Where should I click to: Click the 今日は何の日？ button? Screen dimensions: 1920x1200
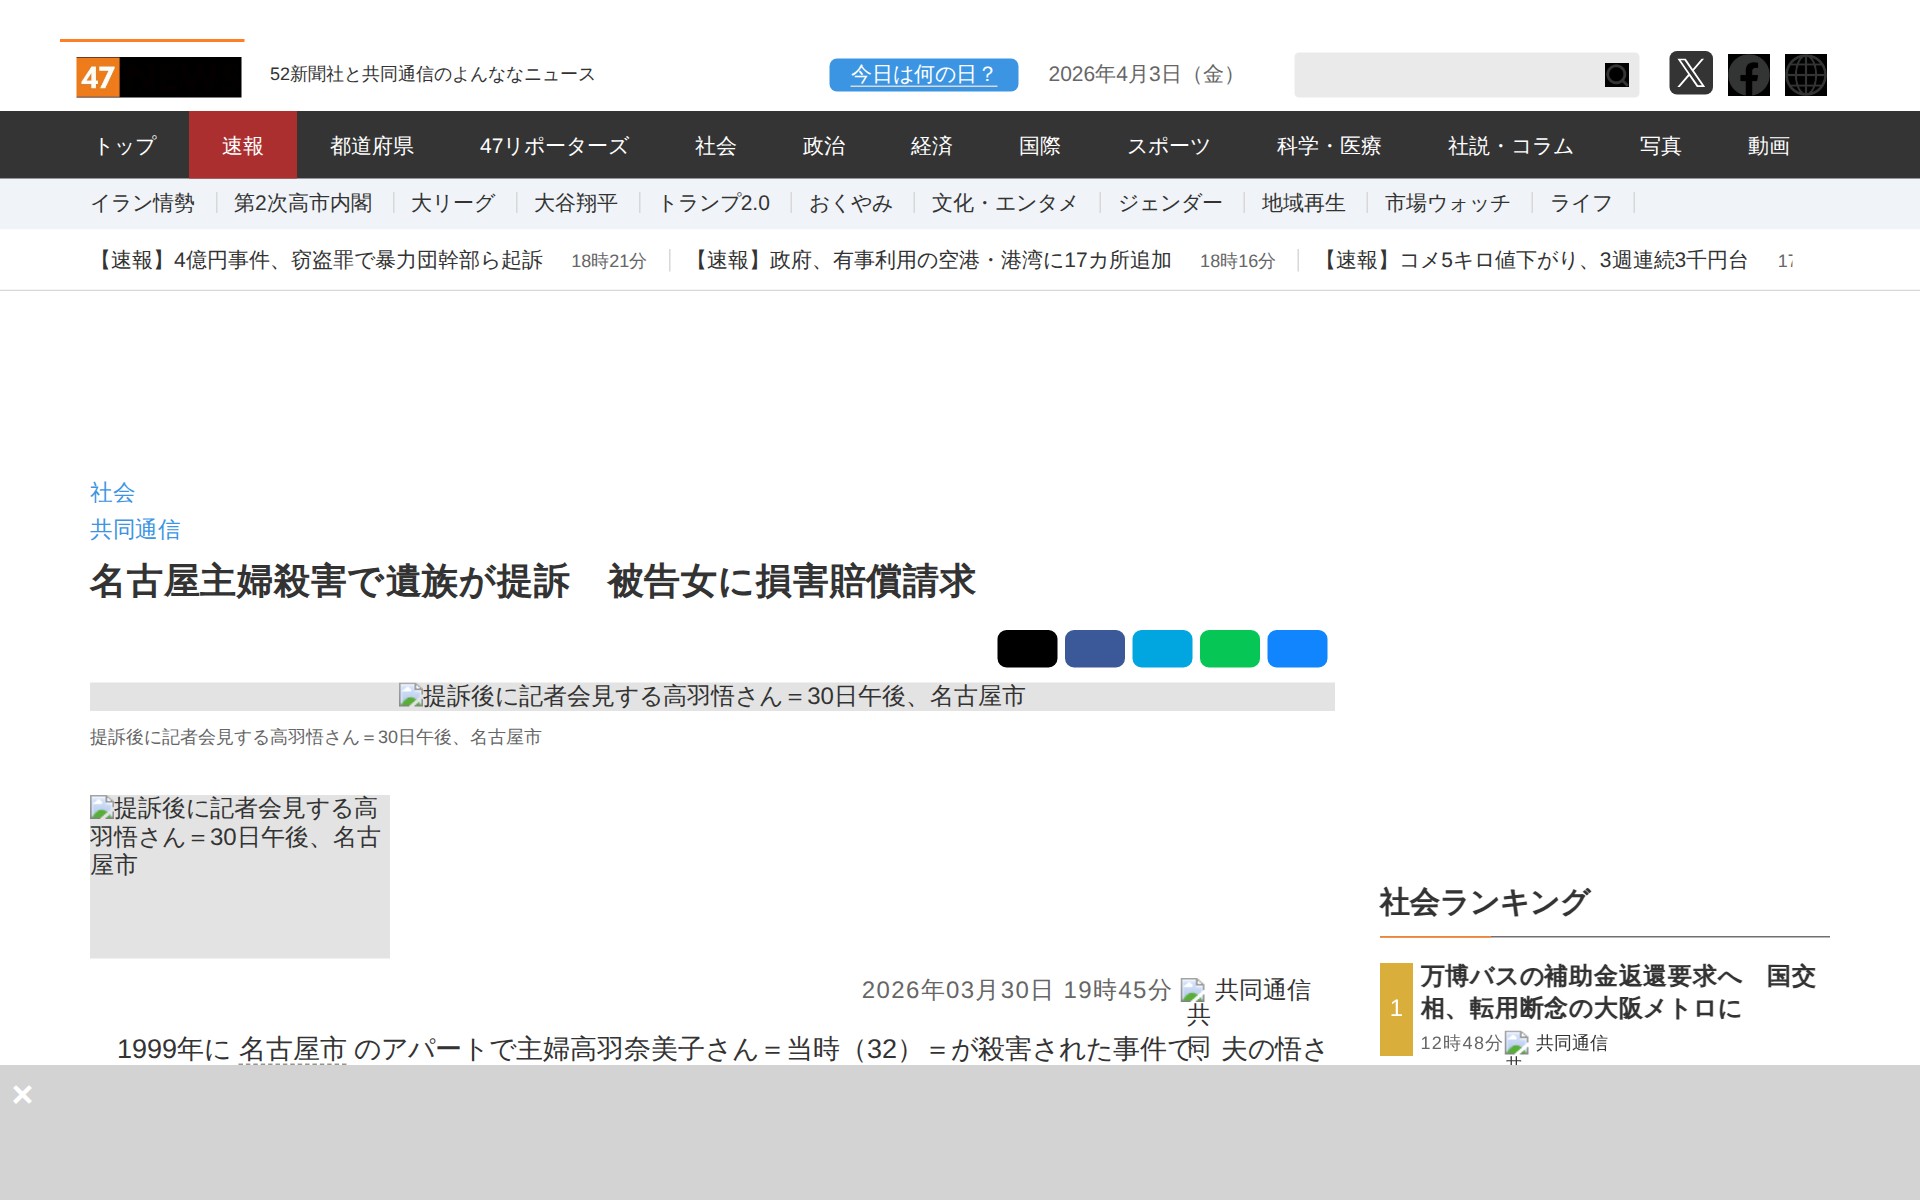coord(923,75)
